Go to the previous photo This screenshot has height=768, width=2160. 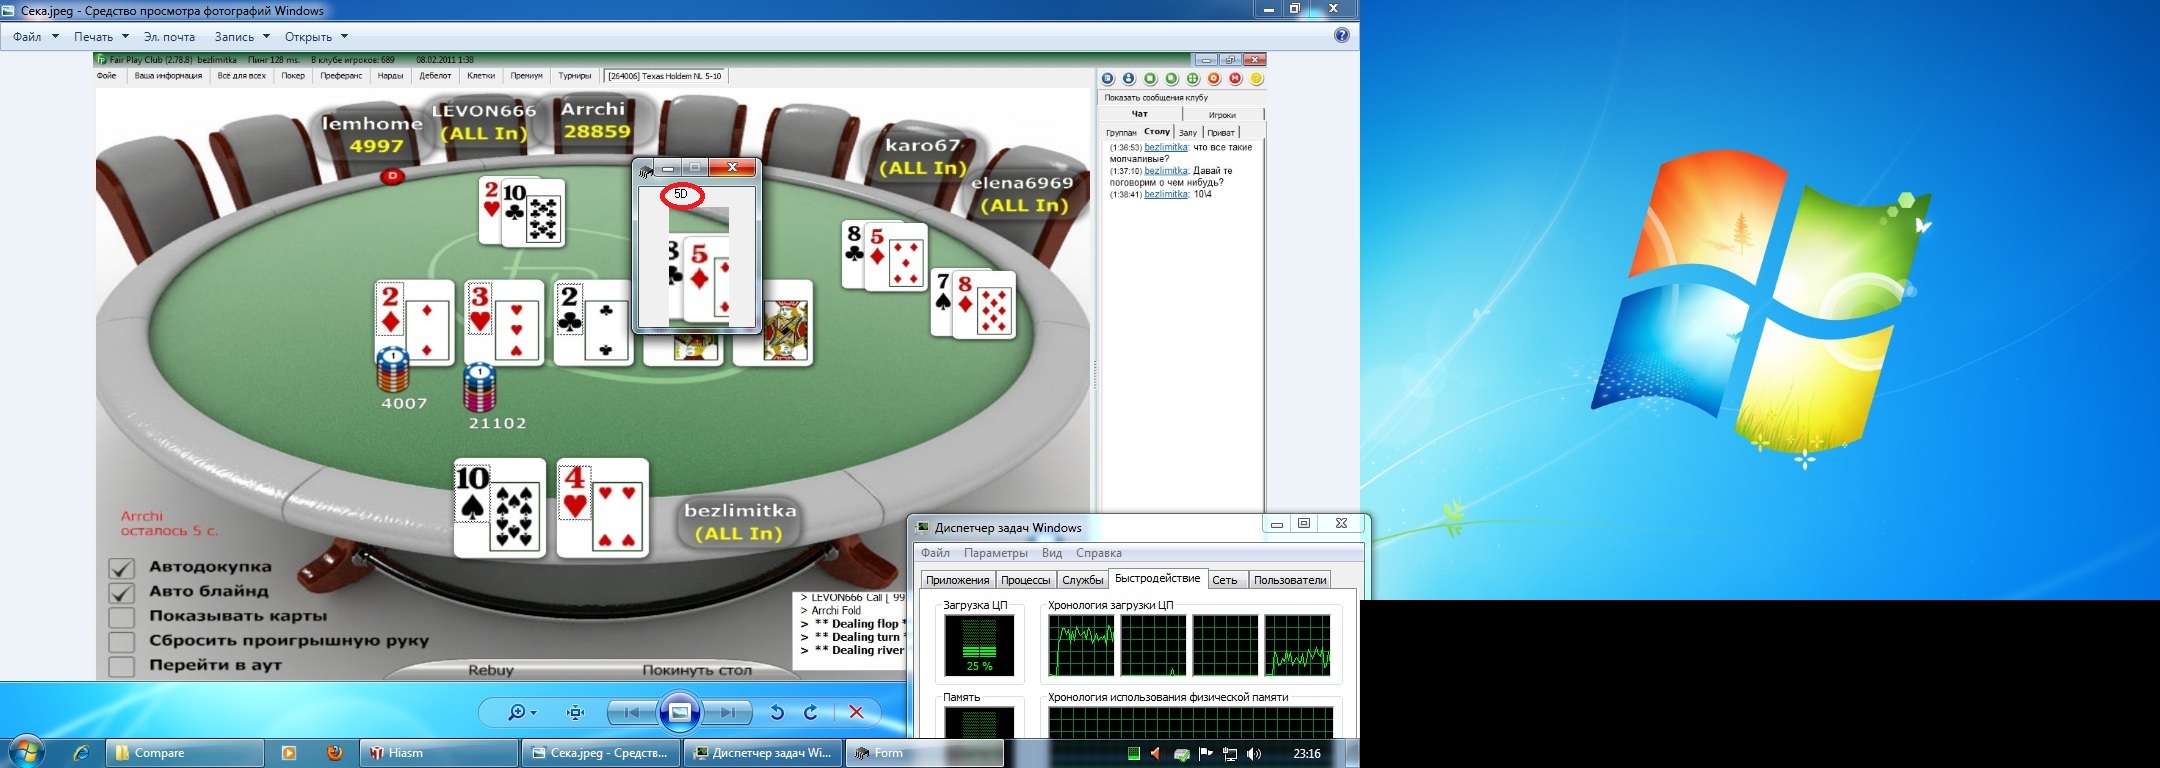(632, 712)
